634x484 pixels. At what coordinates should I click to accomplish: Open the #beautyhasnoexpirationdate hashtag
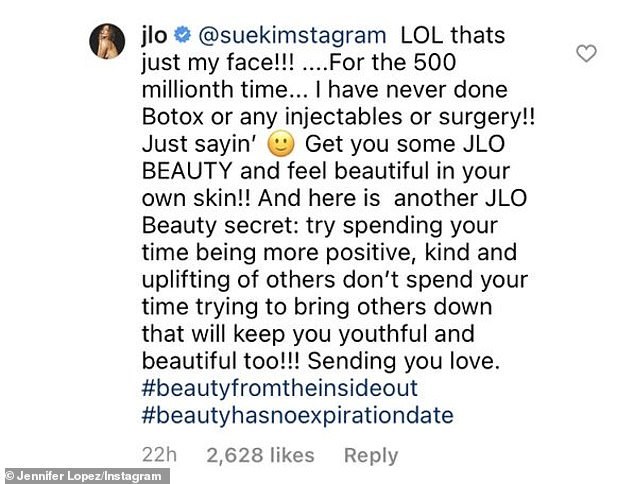[x=298, y=415]
